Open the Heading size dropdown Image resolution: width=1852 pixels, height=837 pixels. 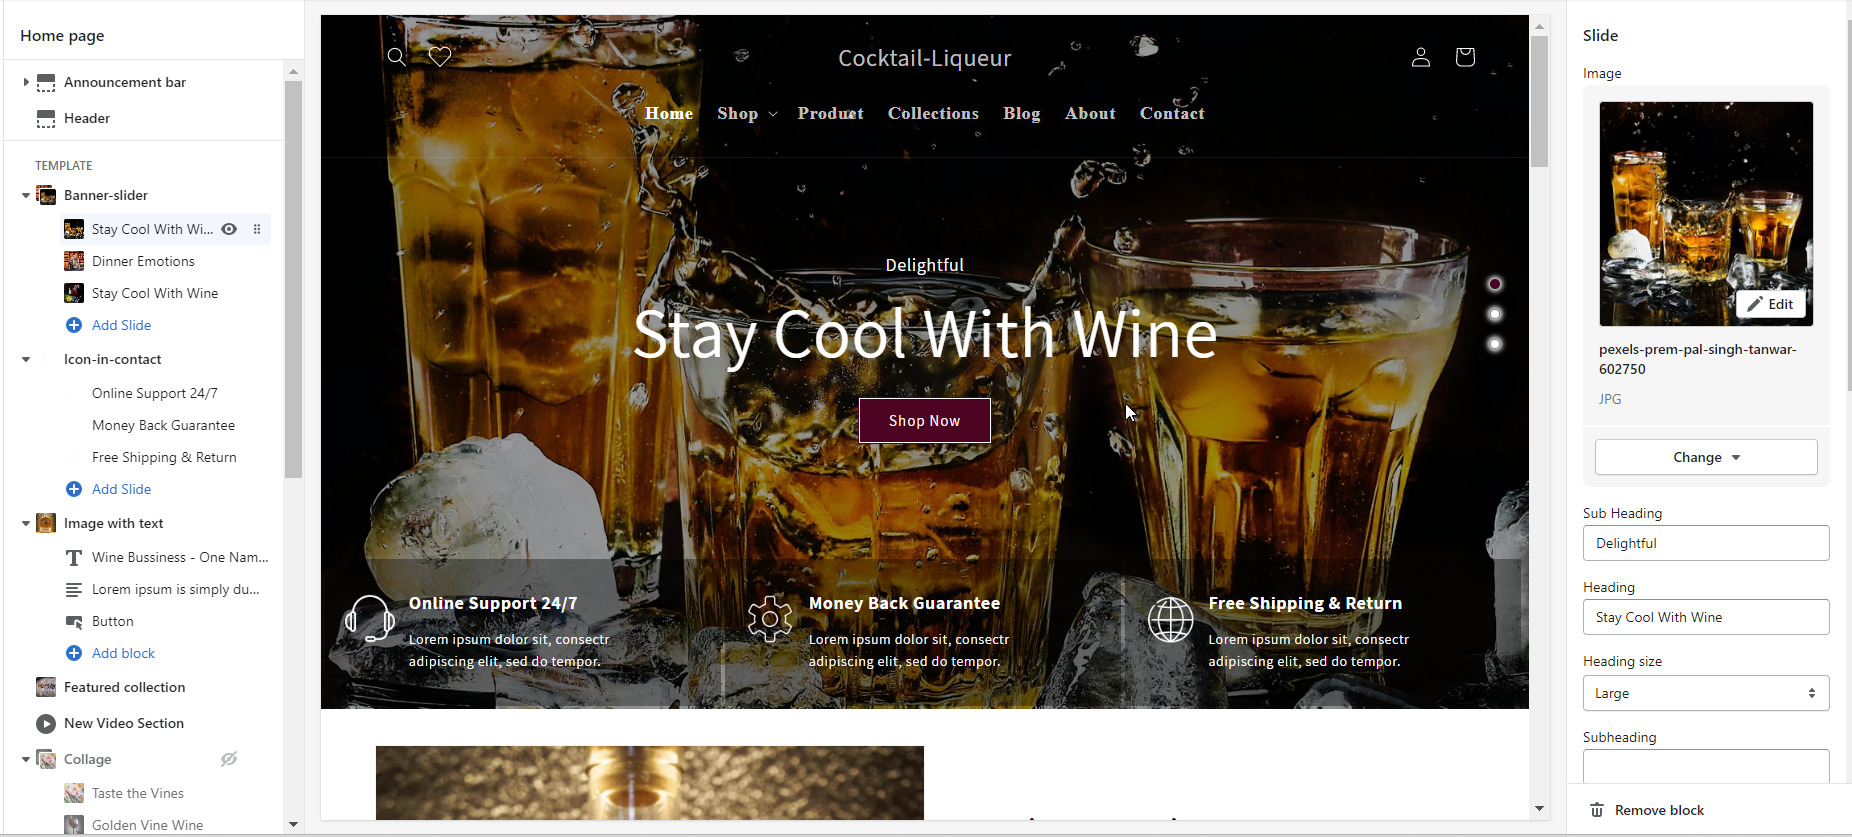click(1705, 693)
